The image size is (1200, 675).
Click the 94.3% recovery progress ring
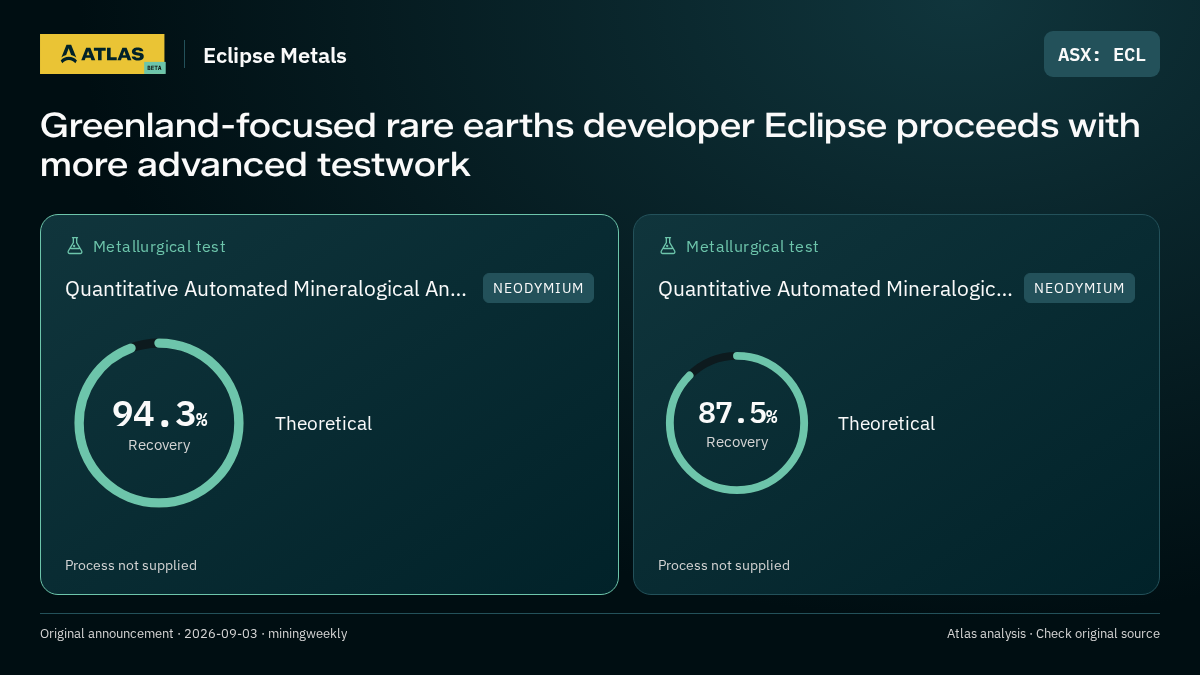click(159, 423)
